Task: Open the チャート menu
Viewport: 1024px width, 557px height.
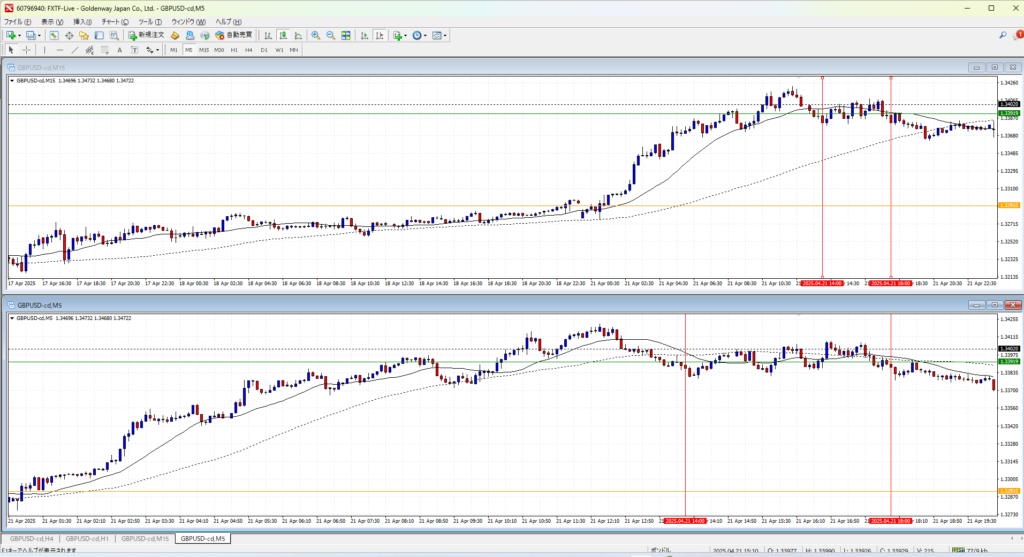Action: pyautogui.click(x=110, y=21)
